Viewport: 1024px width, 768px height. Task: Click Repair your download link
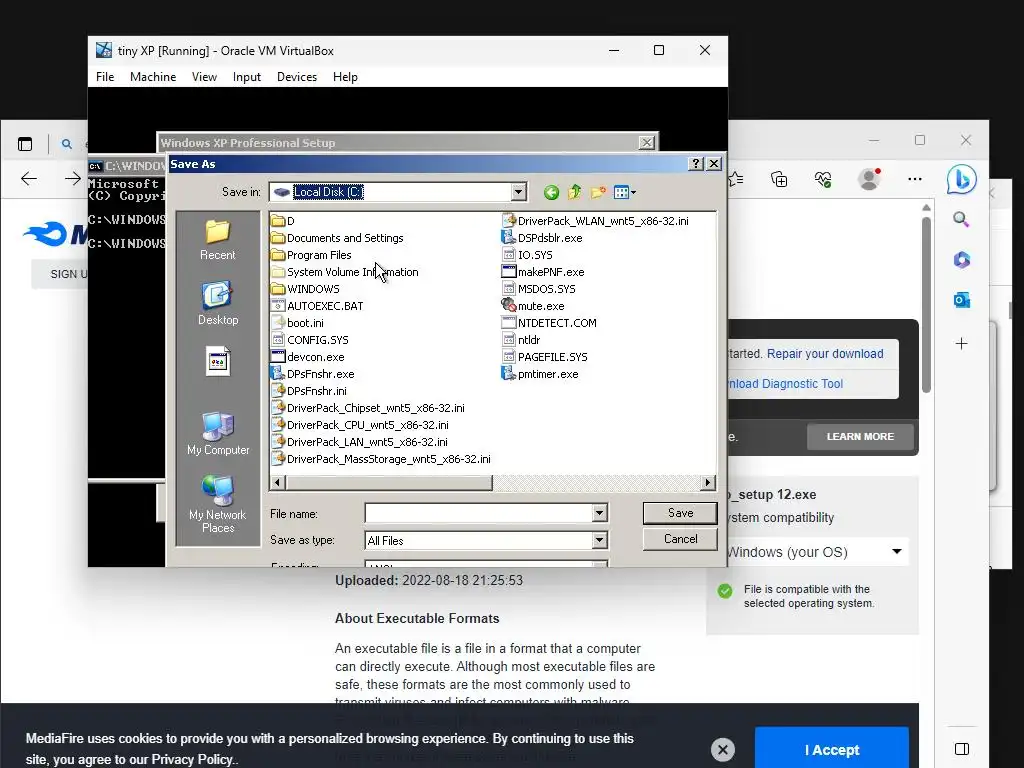[x=825, y=353]
